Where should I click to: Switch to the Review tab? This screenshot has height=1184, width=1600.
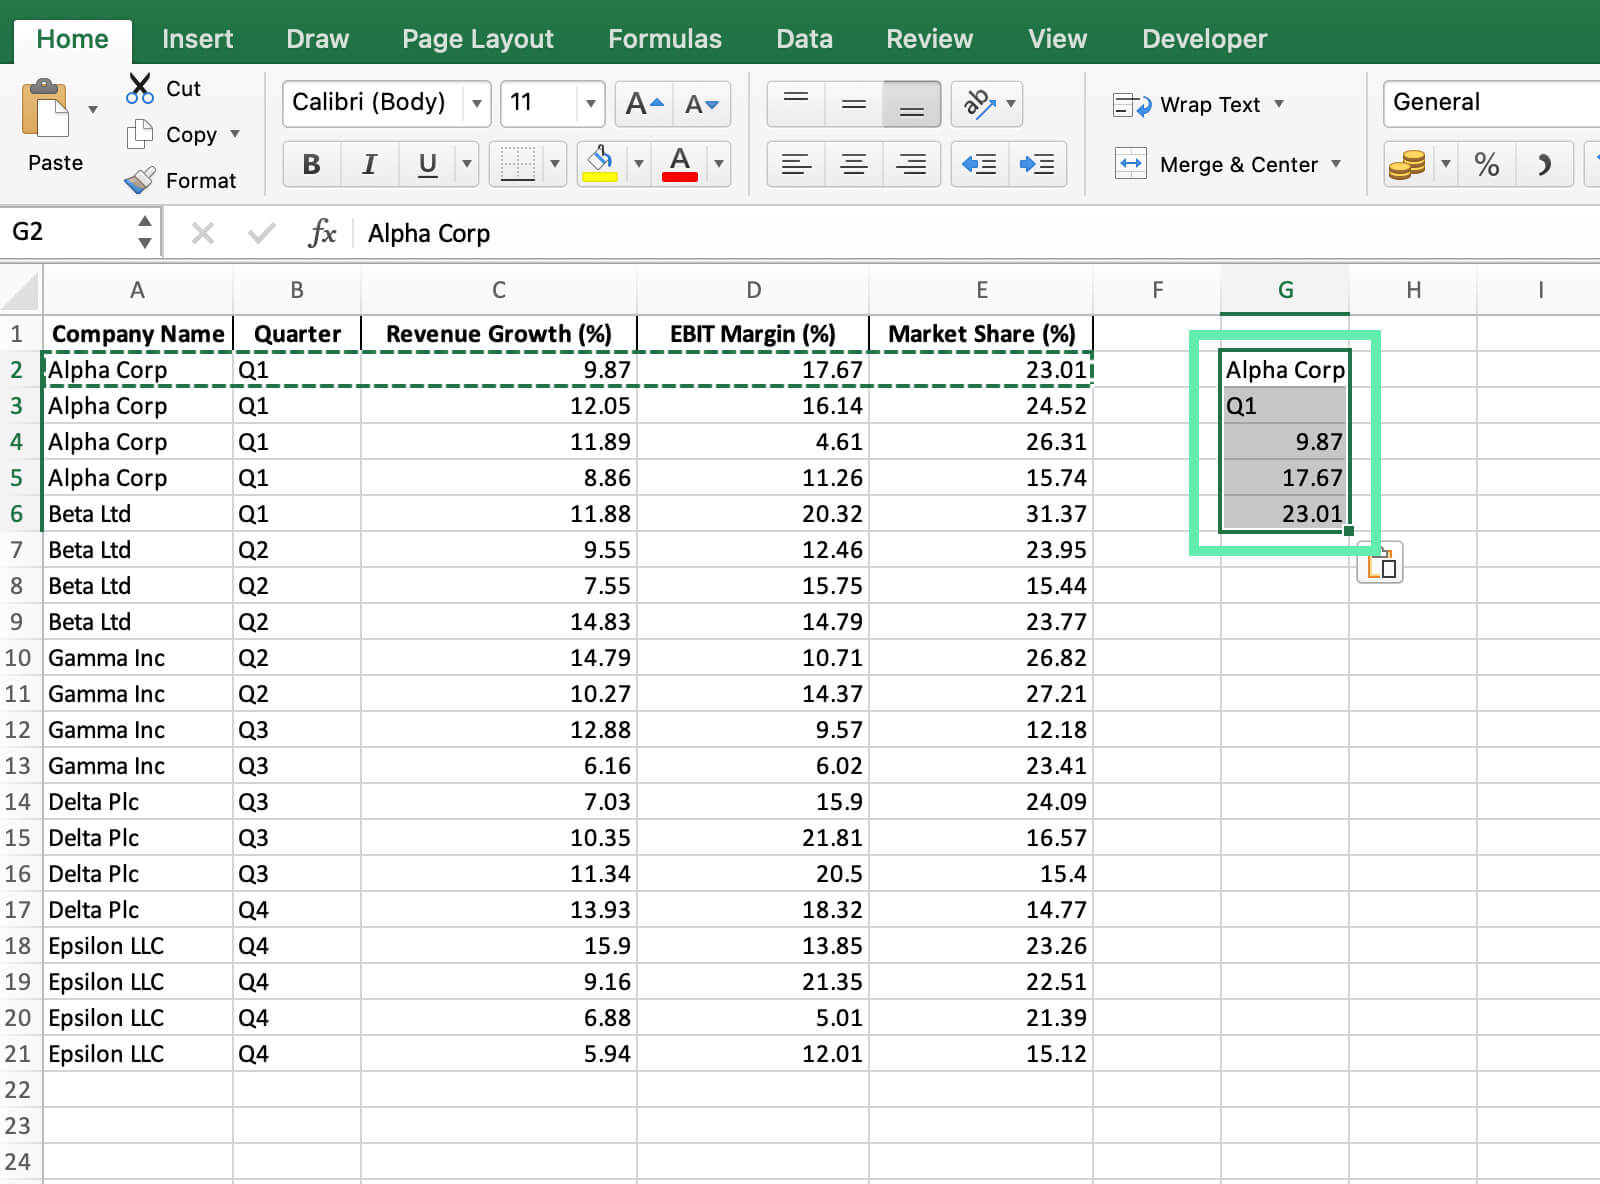929,39
